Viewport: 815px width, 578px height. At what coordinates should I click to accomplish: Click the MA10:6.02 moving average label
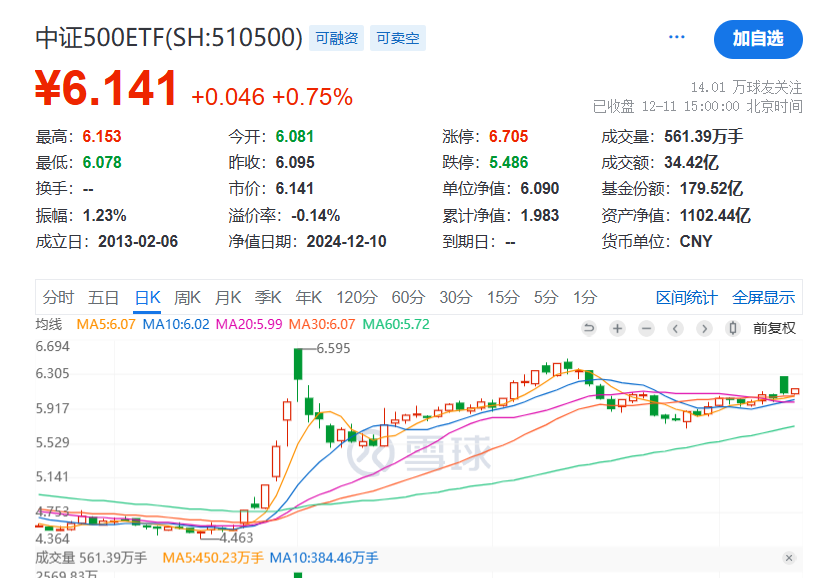pos(176,324)
